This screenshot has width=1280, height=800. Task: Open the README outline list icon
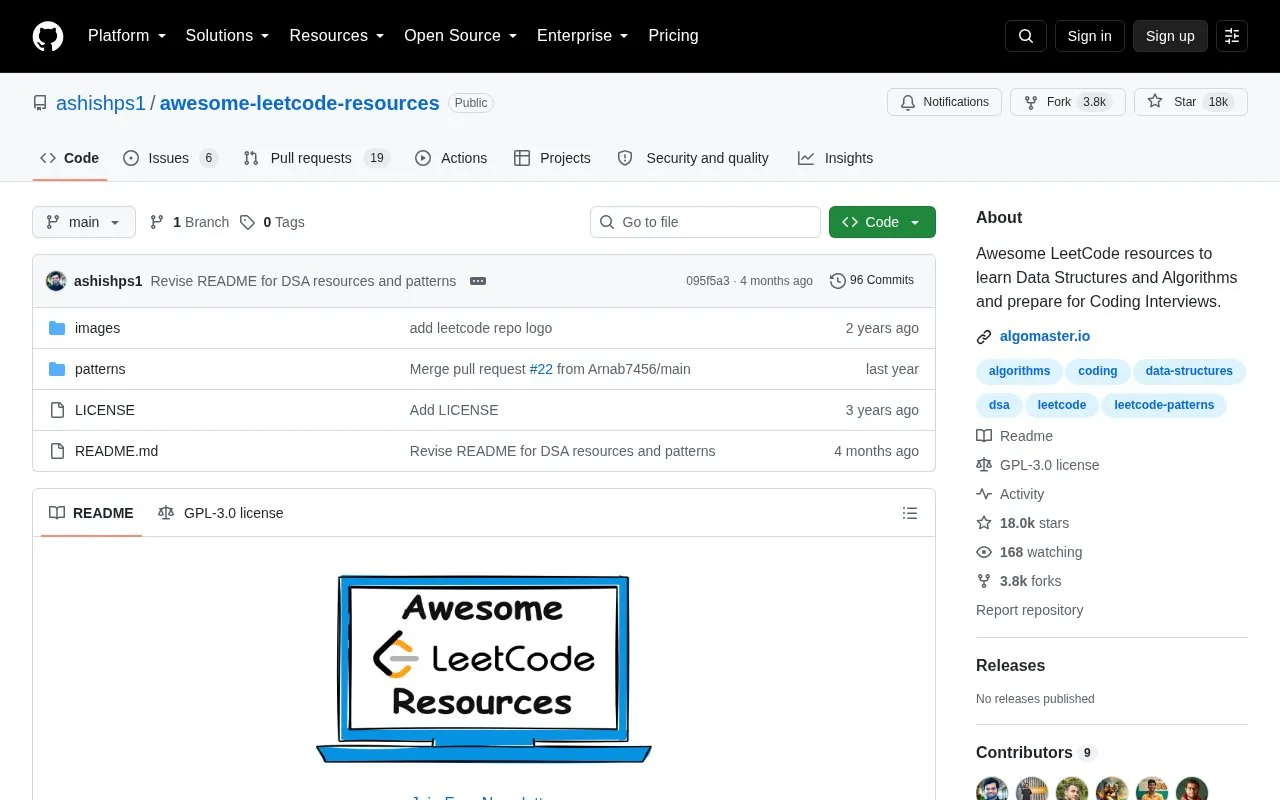coord(910,513)
